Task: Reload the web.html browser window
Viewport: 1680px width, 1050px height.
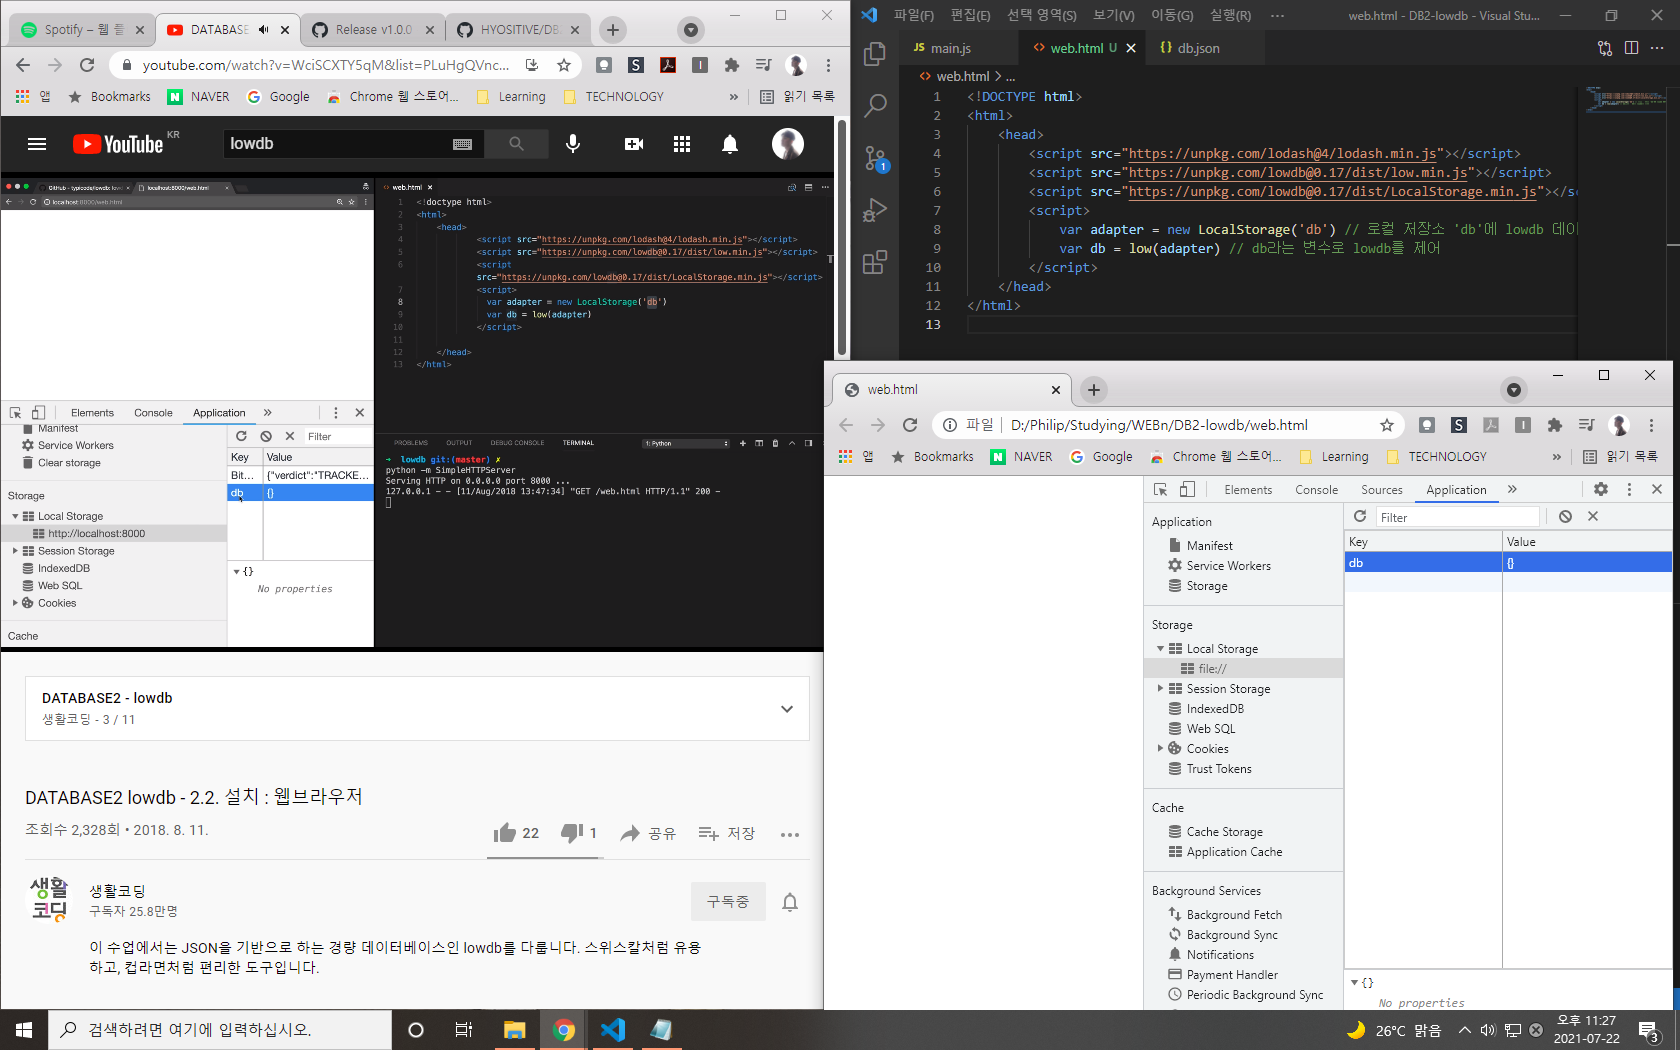Action: tap(910, 425)
